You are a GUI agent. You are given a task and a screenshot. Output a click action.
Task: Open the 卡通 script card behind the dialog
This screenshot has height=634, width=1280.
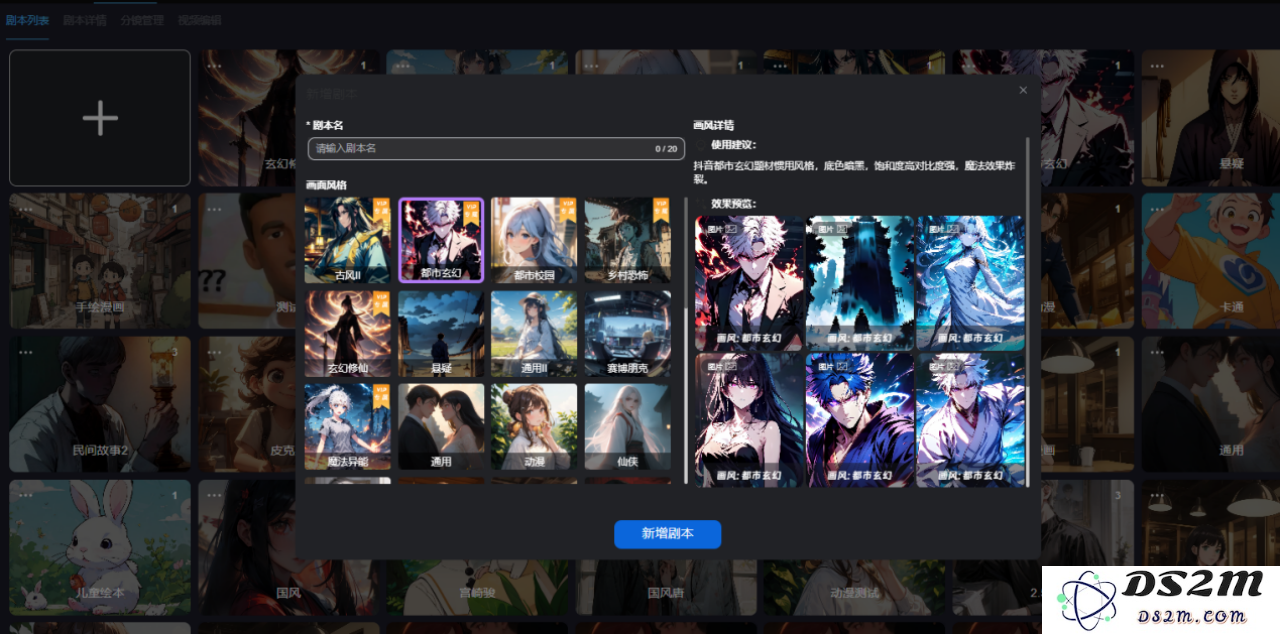tap(1231, 261)
